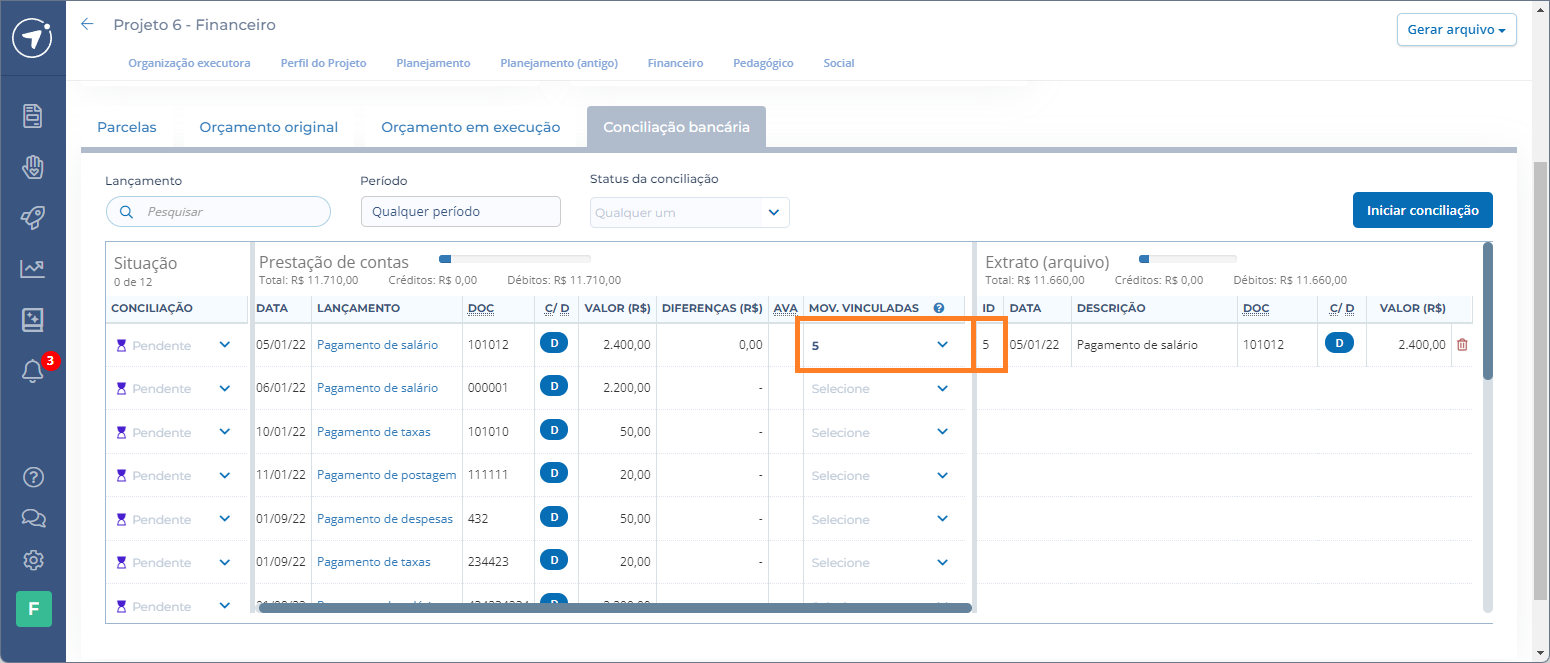
Task: Switch to Orçamento original tab
Action: pyautogui.click(x=268, y=127)
